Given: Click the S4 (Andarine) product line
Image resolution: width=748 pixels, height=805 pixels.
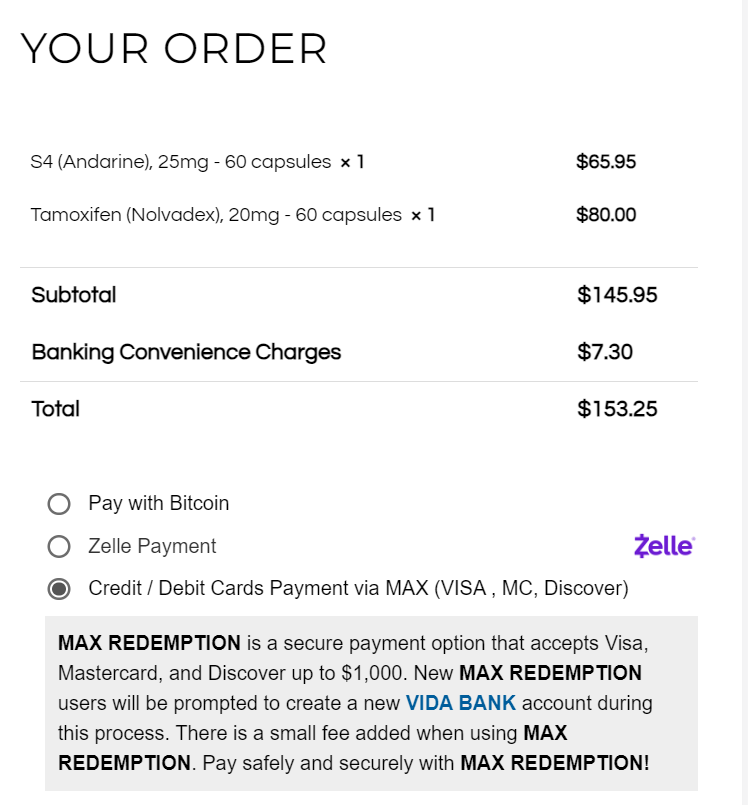Looking at the screenshot, I should pyautogui.click(x=197, y=161).
